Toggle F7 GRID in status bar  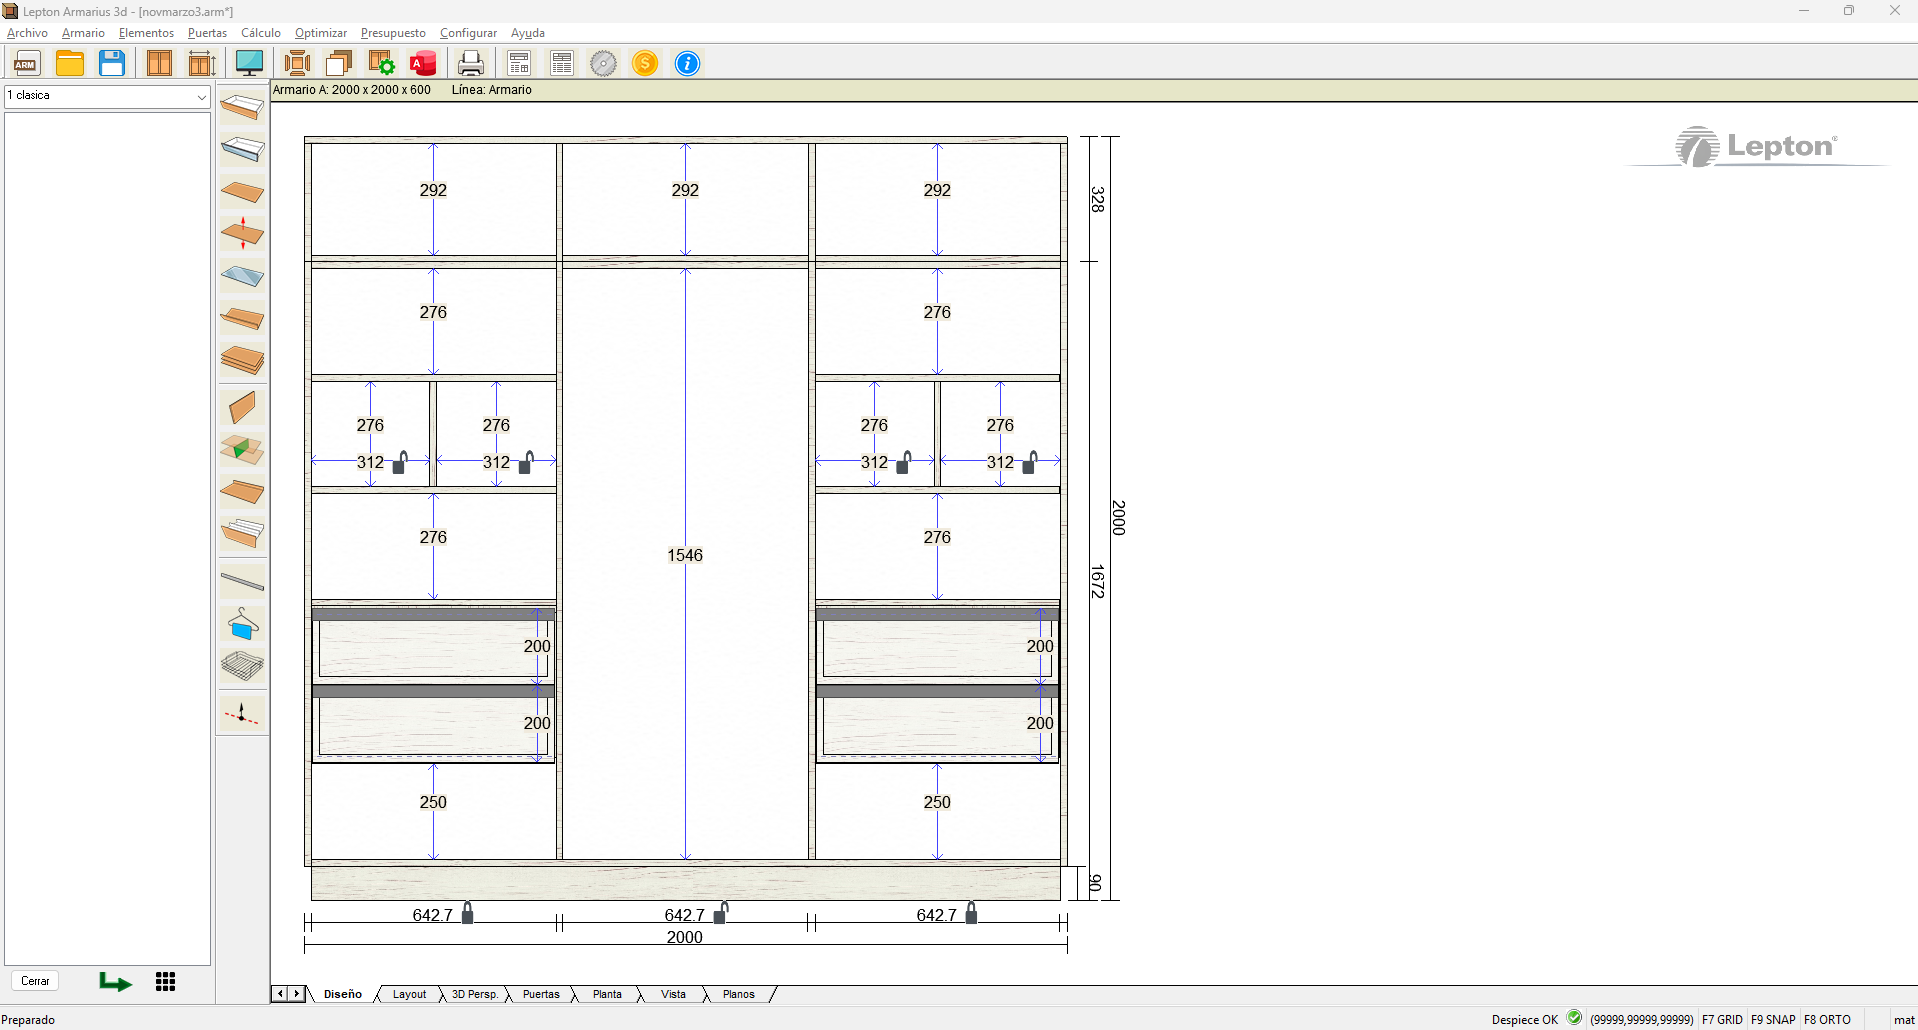[1722, 1020]
